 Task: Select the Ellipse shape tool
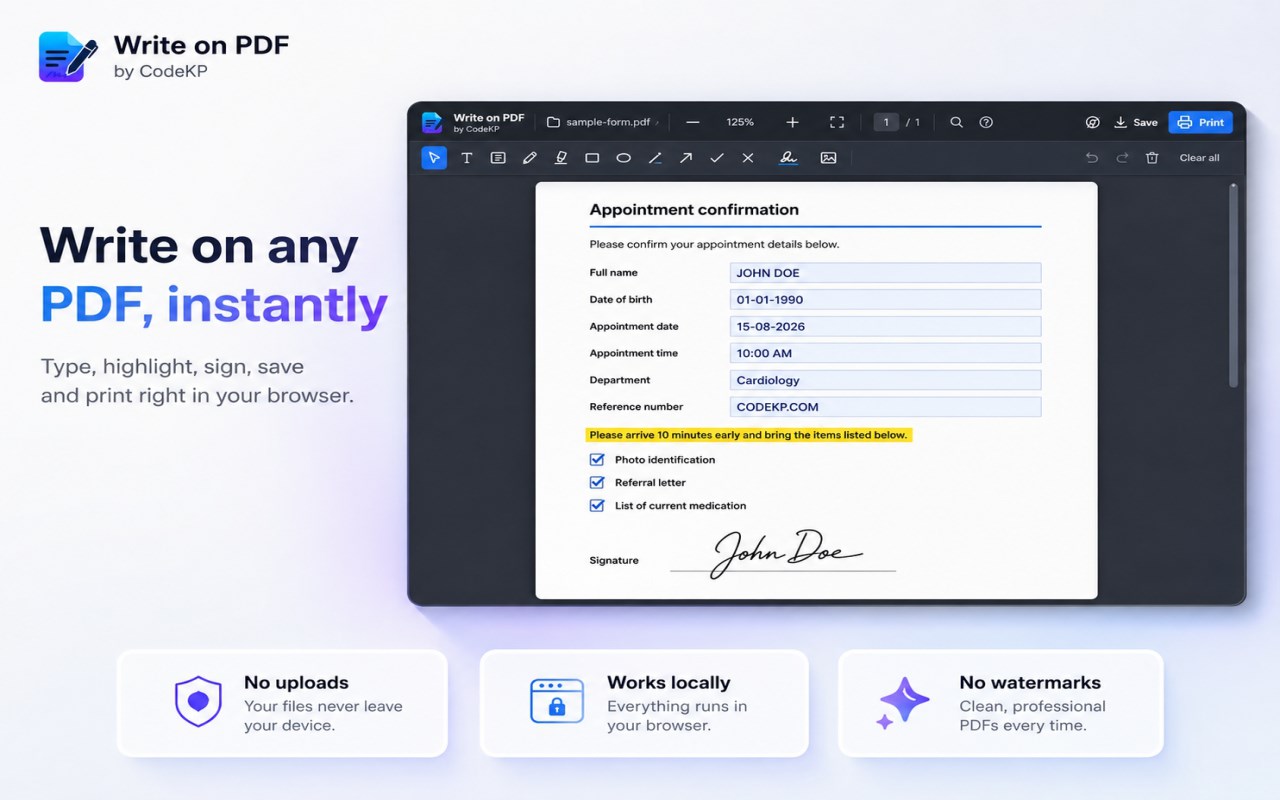623,158
